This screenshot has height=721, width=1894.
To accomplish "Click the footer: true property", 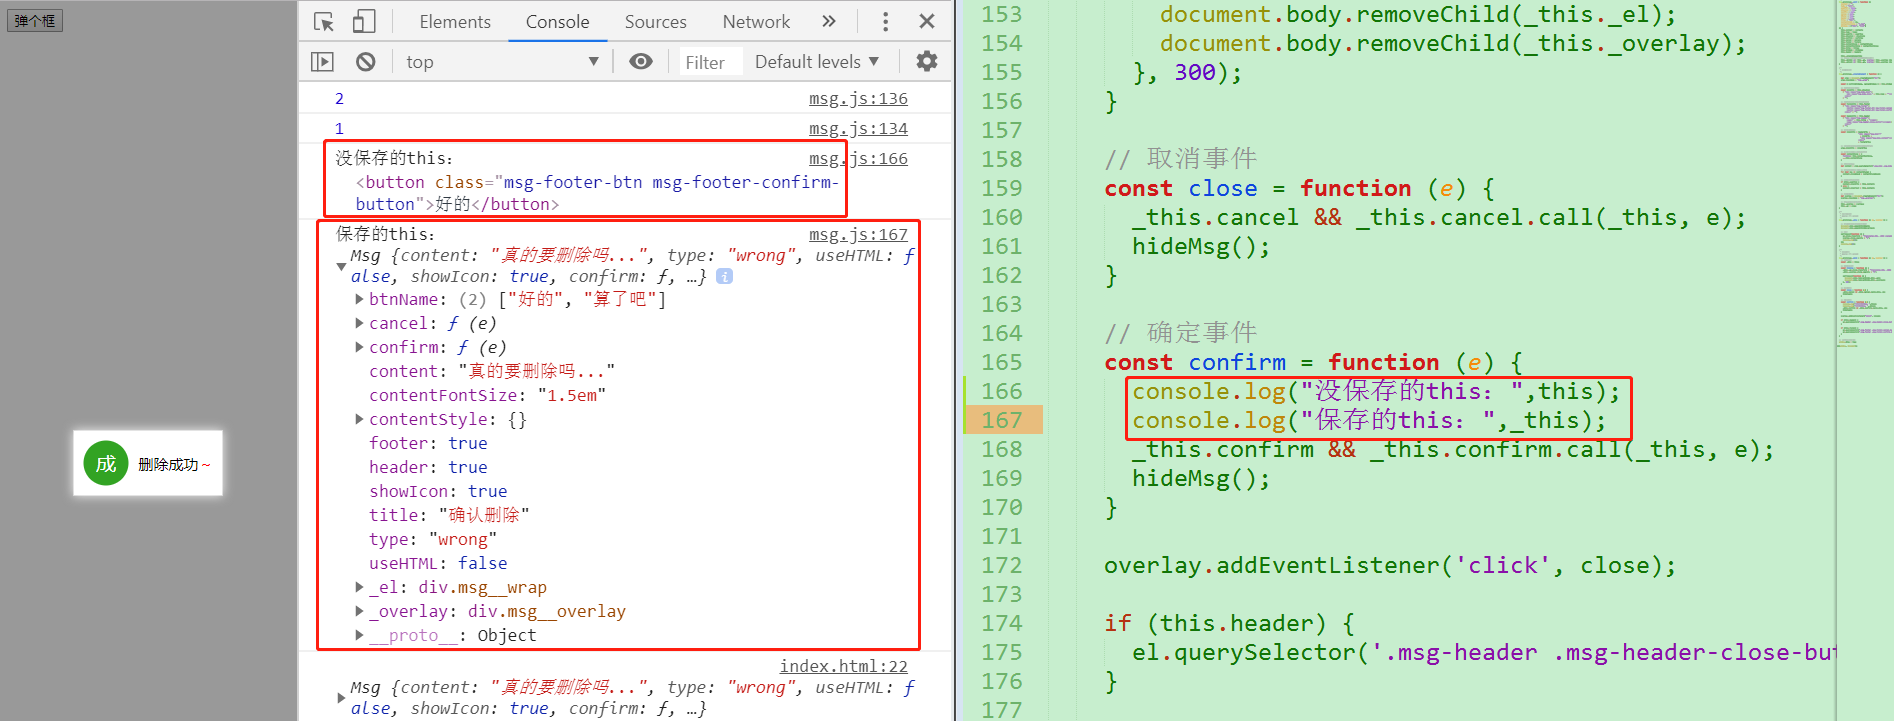I will coord(428,443).
